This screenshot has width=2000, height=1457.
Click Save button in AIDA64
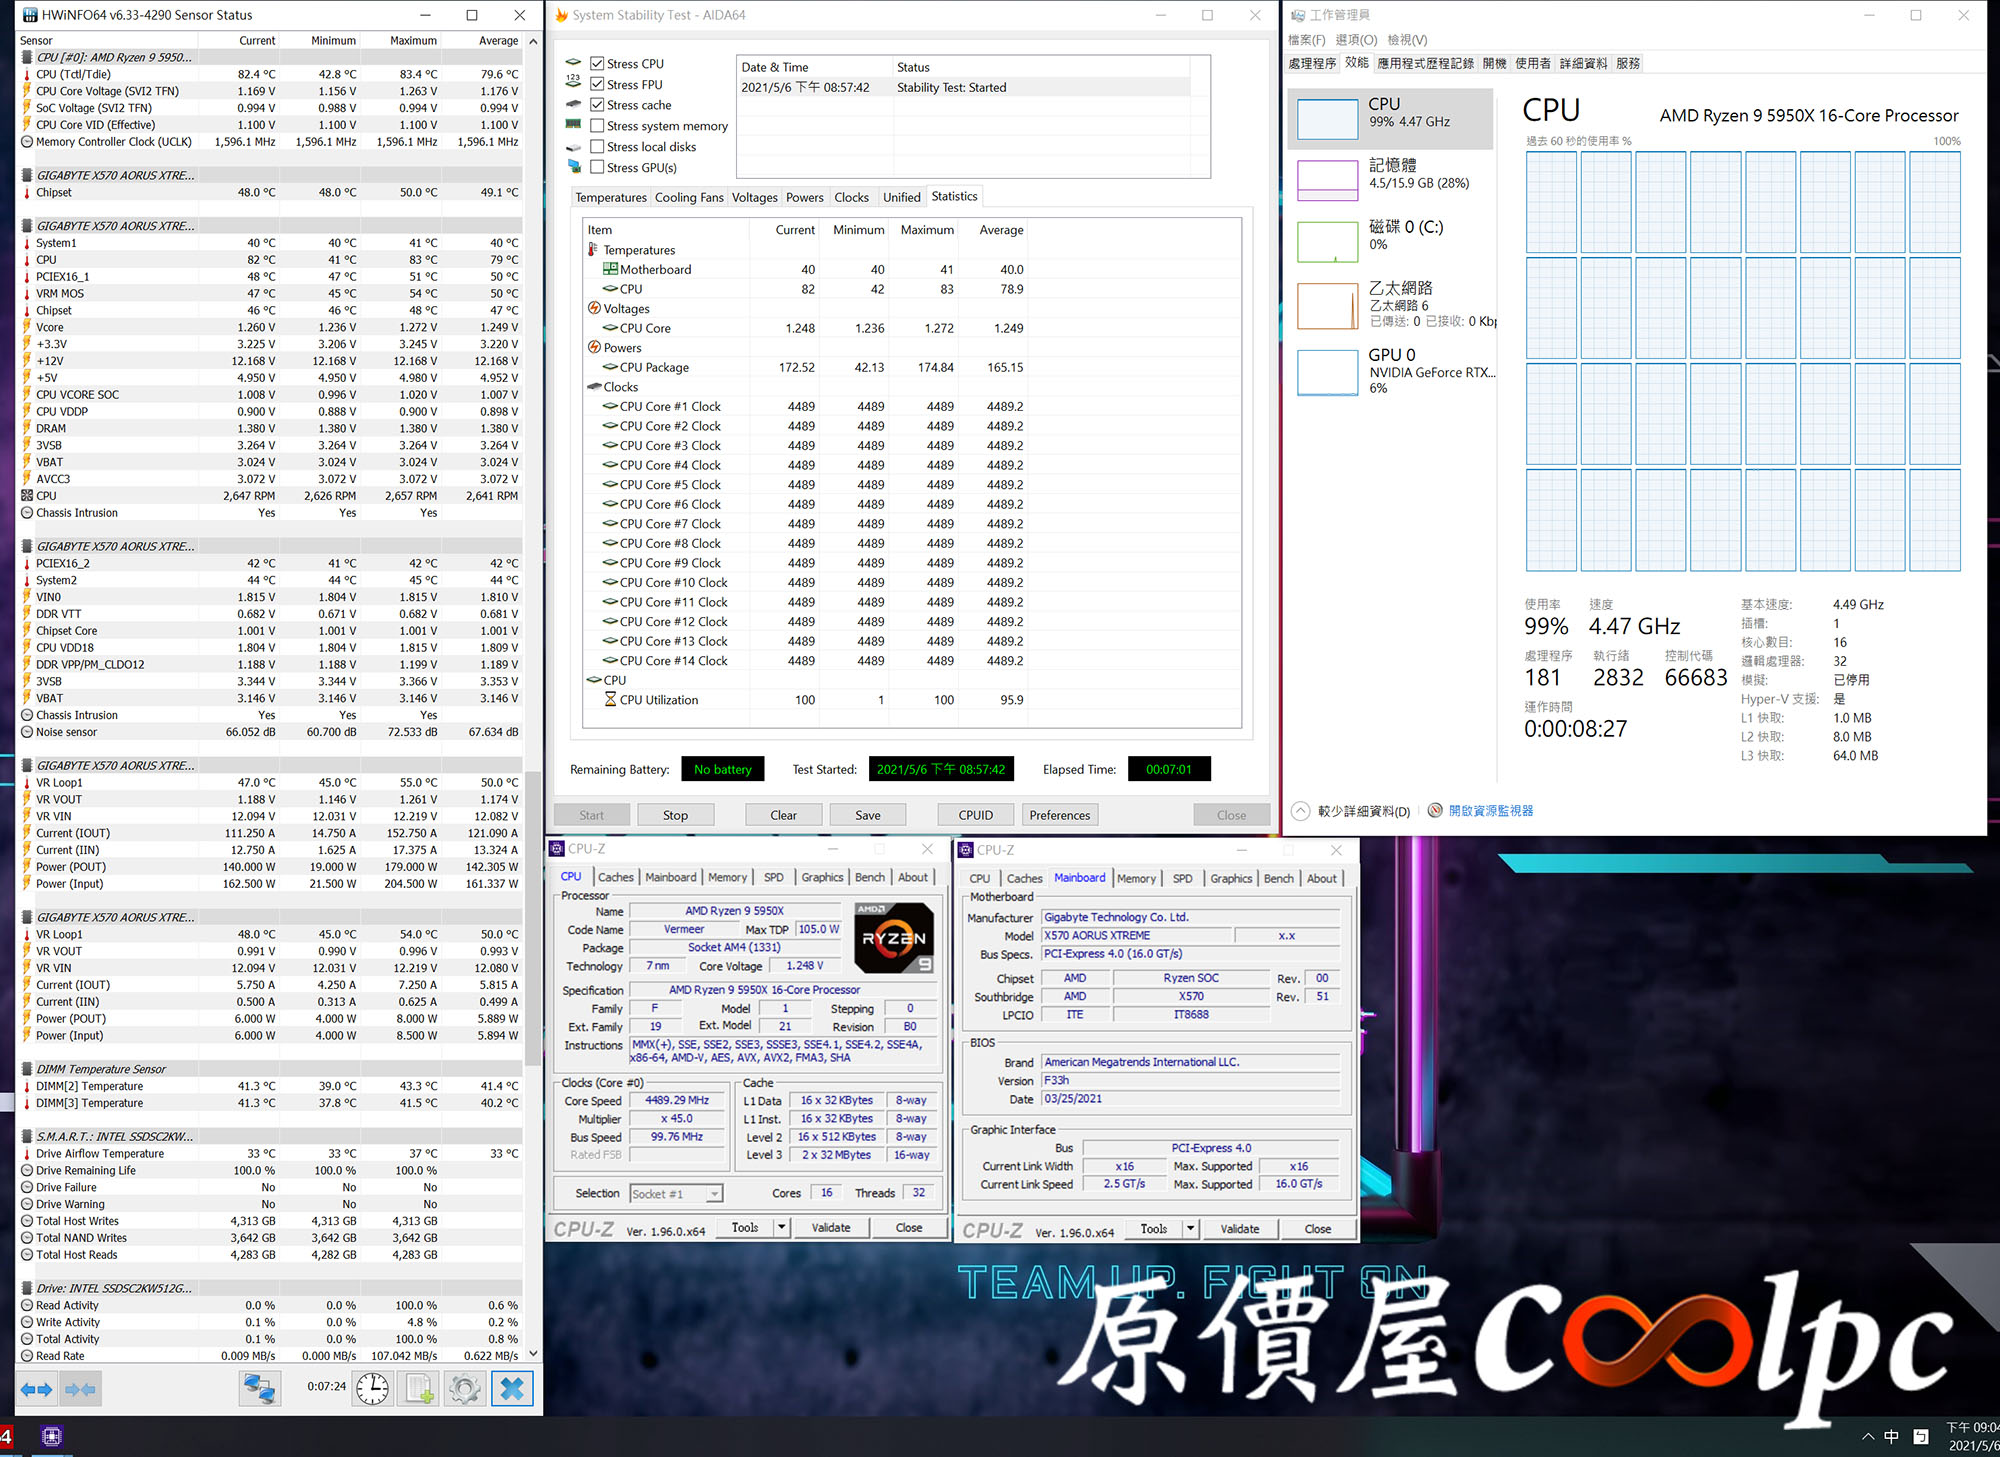coord(867,815)
